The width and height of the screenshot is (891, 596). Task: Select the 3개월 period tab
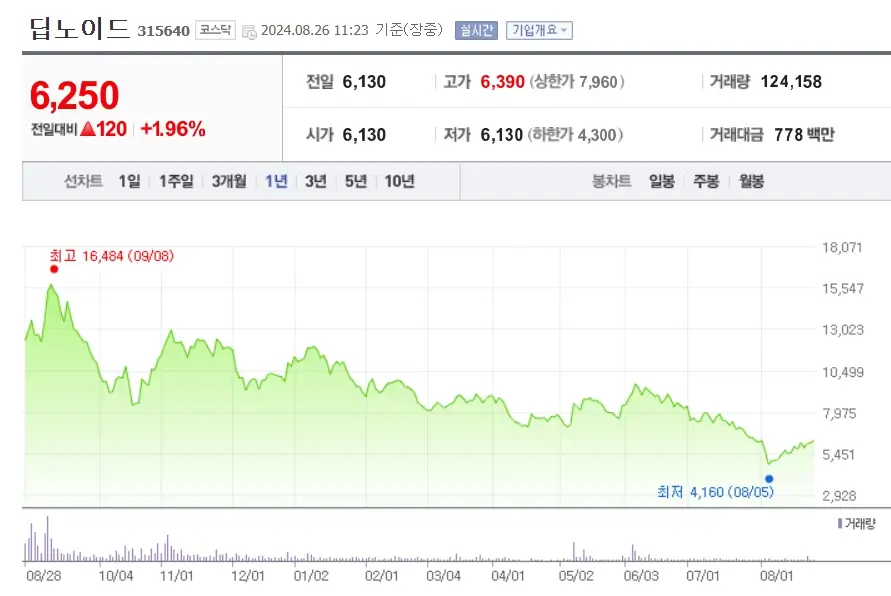click(228, 181)
